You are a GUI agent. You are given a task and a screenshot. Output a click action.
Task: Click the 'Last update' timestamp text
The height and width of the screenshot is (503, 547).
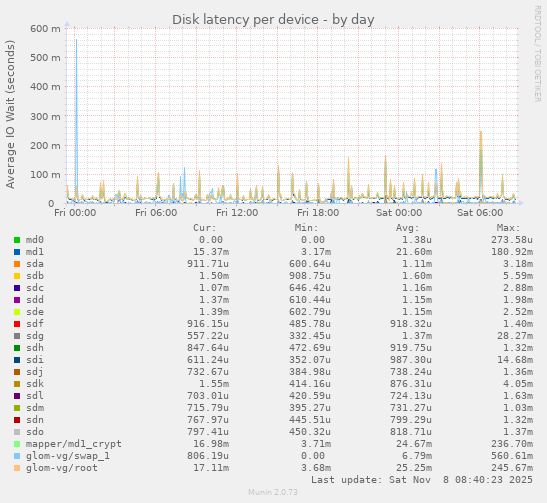pyautogui.click(x=422, y=480)
